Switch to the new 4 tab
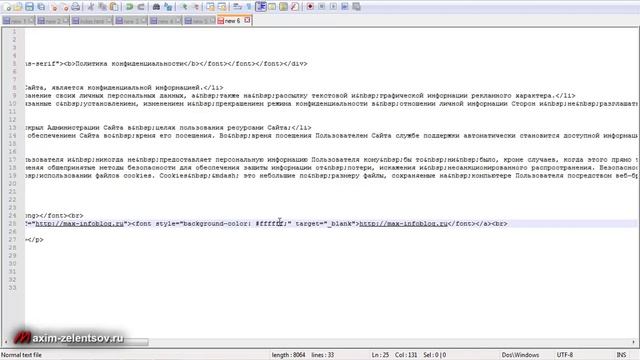This screenshot has width=640, height=360. (165, 20)
